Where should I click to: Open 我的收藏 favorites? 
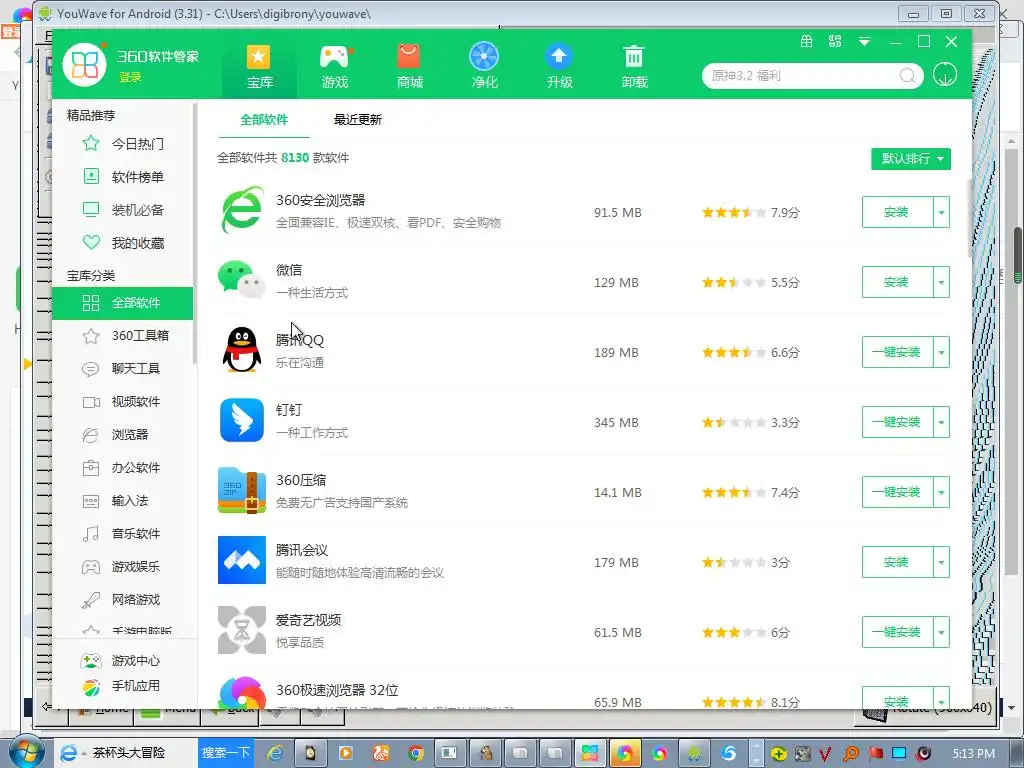pyautogui.click(x=123, y=243)
